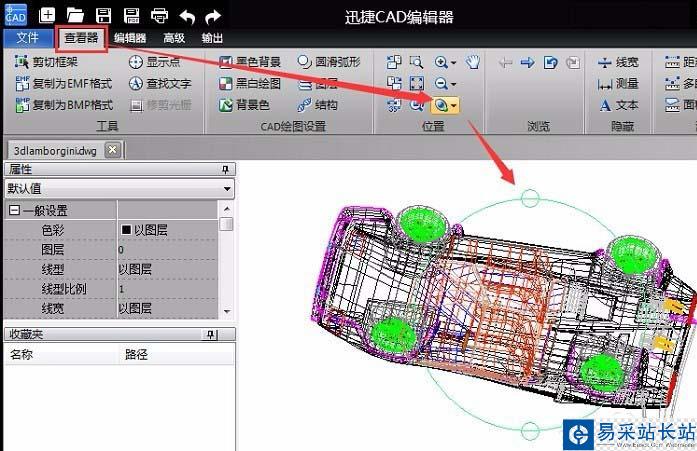Collapse the 一般设置 section
The width and height of the screenshot is (697, 451).
point(14,210)
